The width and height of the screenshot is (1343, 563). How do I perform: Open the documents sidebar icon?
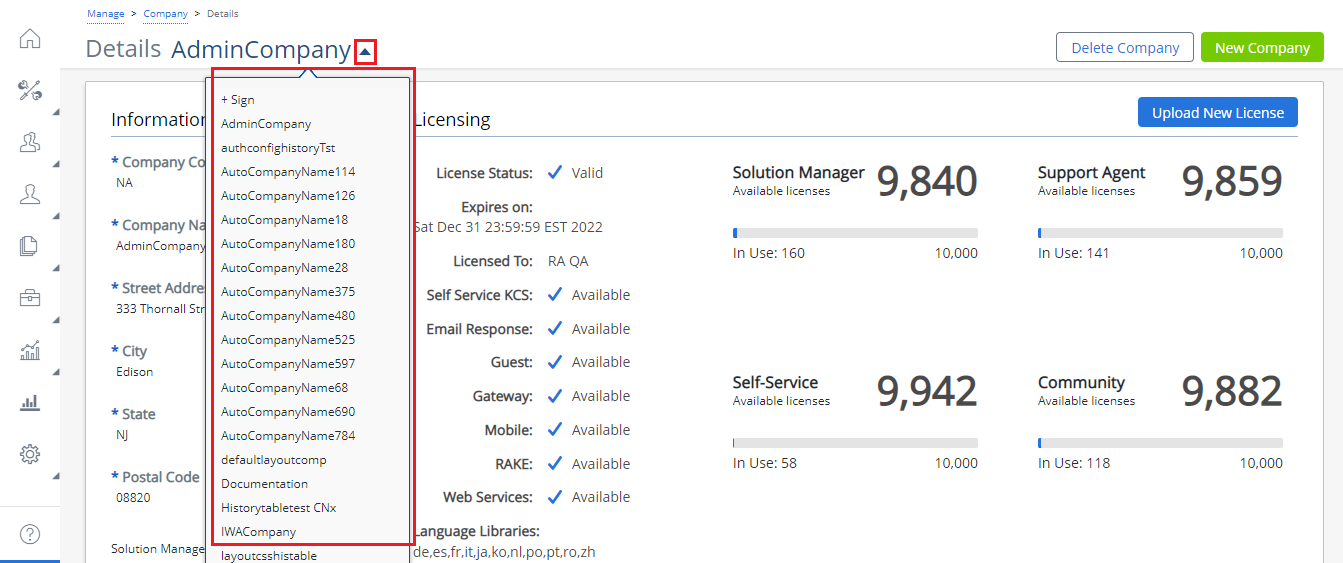pos(30,246)
